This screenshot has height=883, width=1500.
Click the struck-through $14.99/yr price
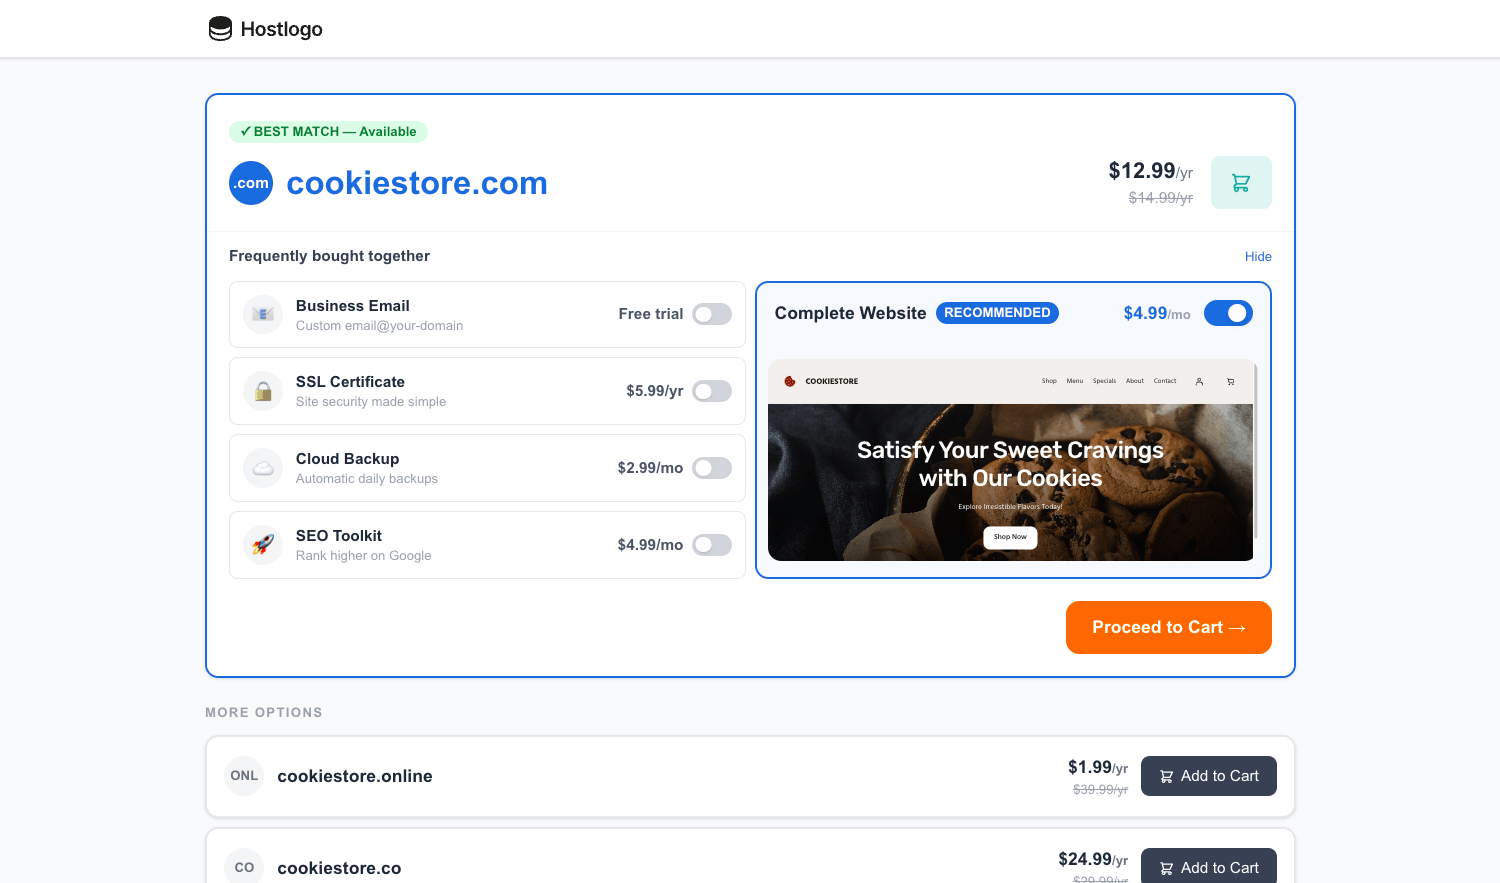pos(1161,198)
